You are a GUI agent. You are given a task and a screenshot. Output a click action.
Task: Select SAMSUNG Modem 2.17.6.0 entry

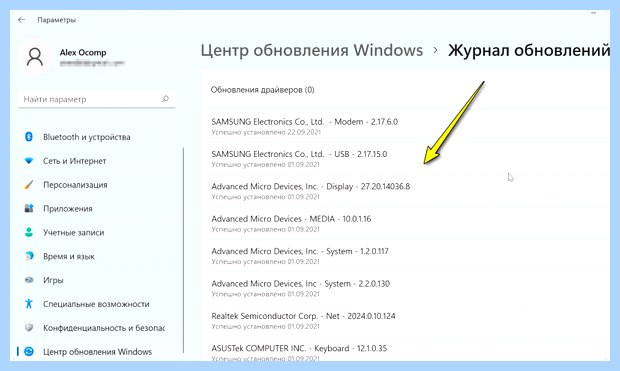click(405, 126)
